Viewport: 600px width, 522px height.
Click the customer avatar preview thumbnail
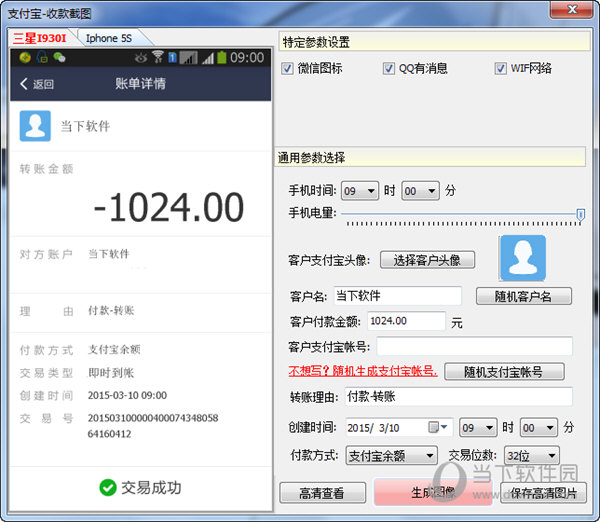click(523, 258)
